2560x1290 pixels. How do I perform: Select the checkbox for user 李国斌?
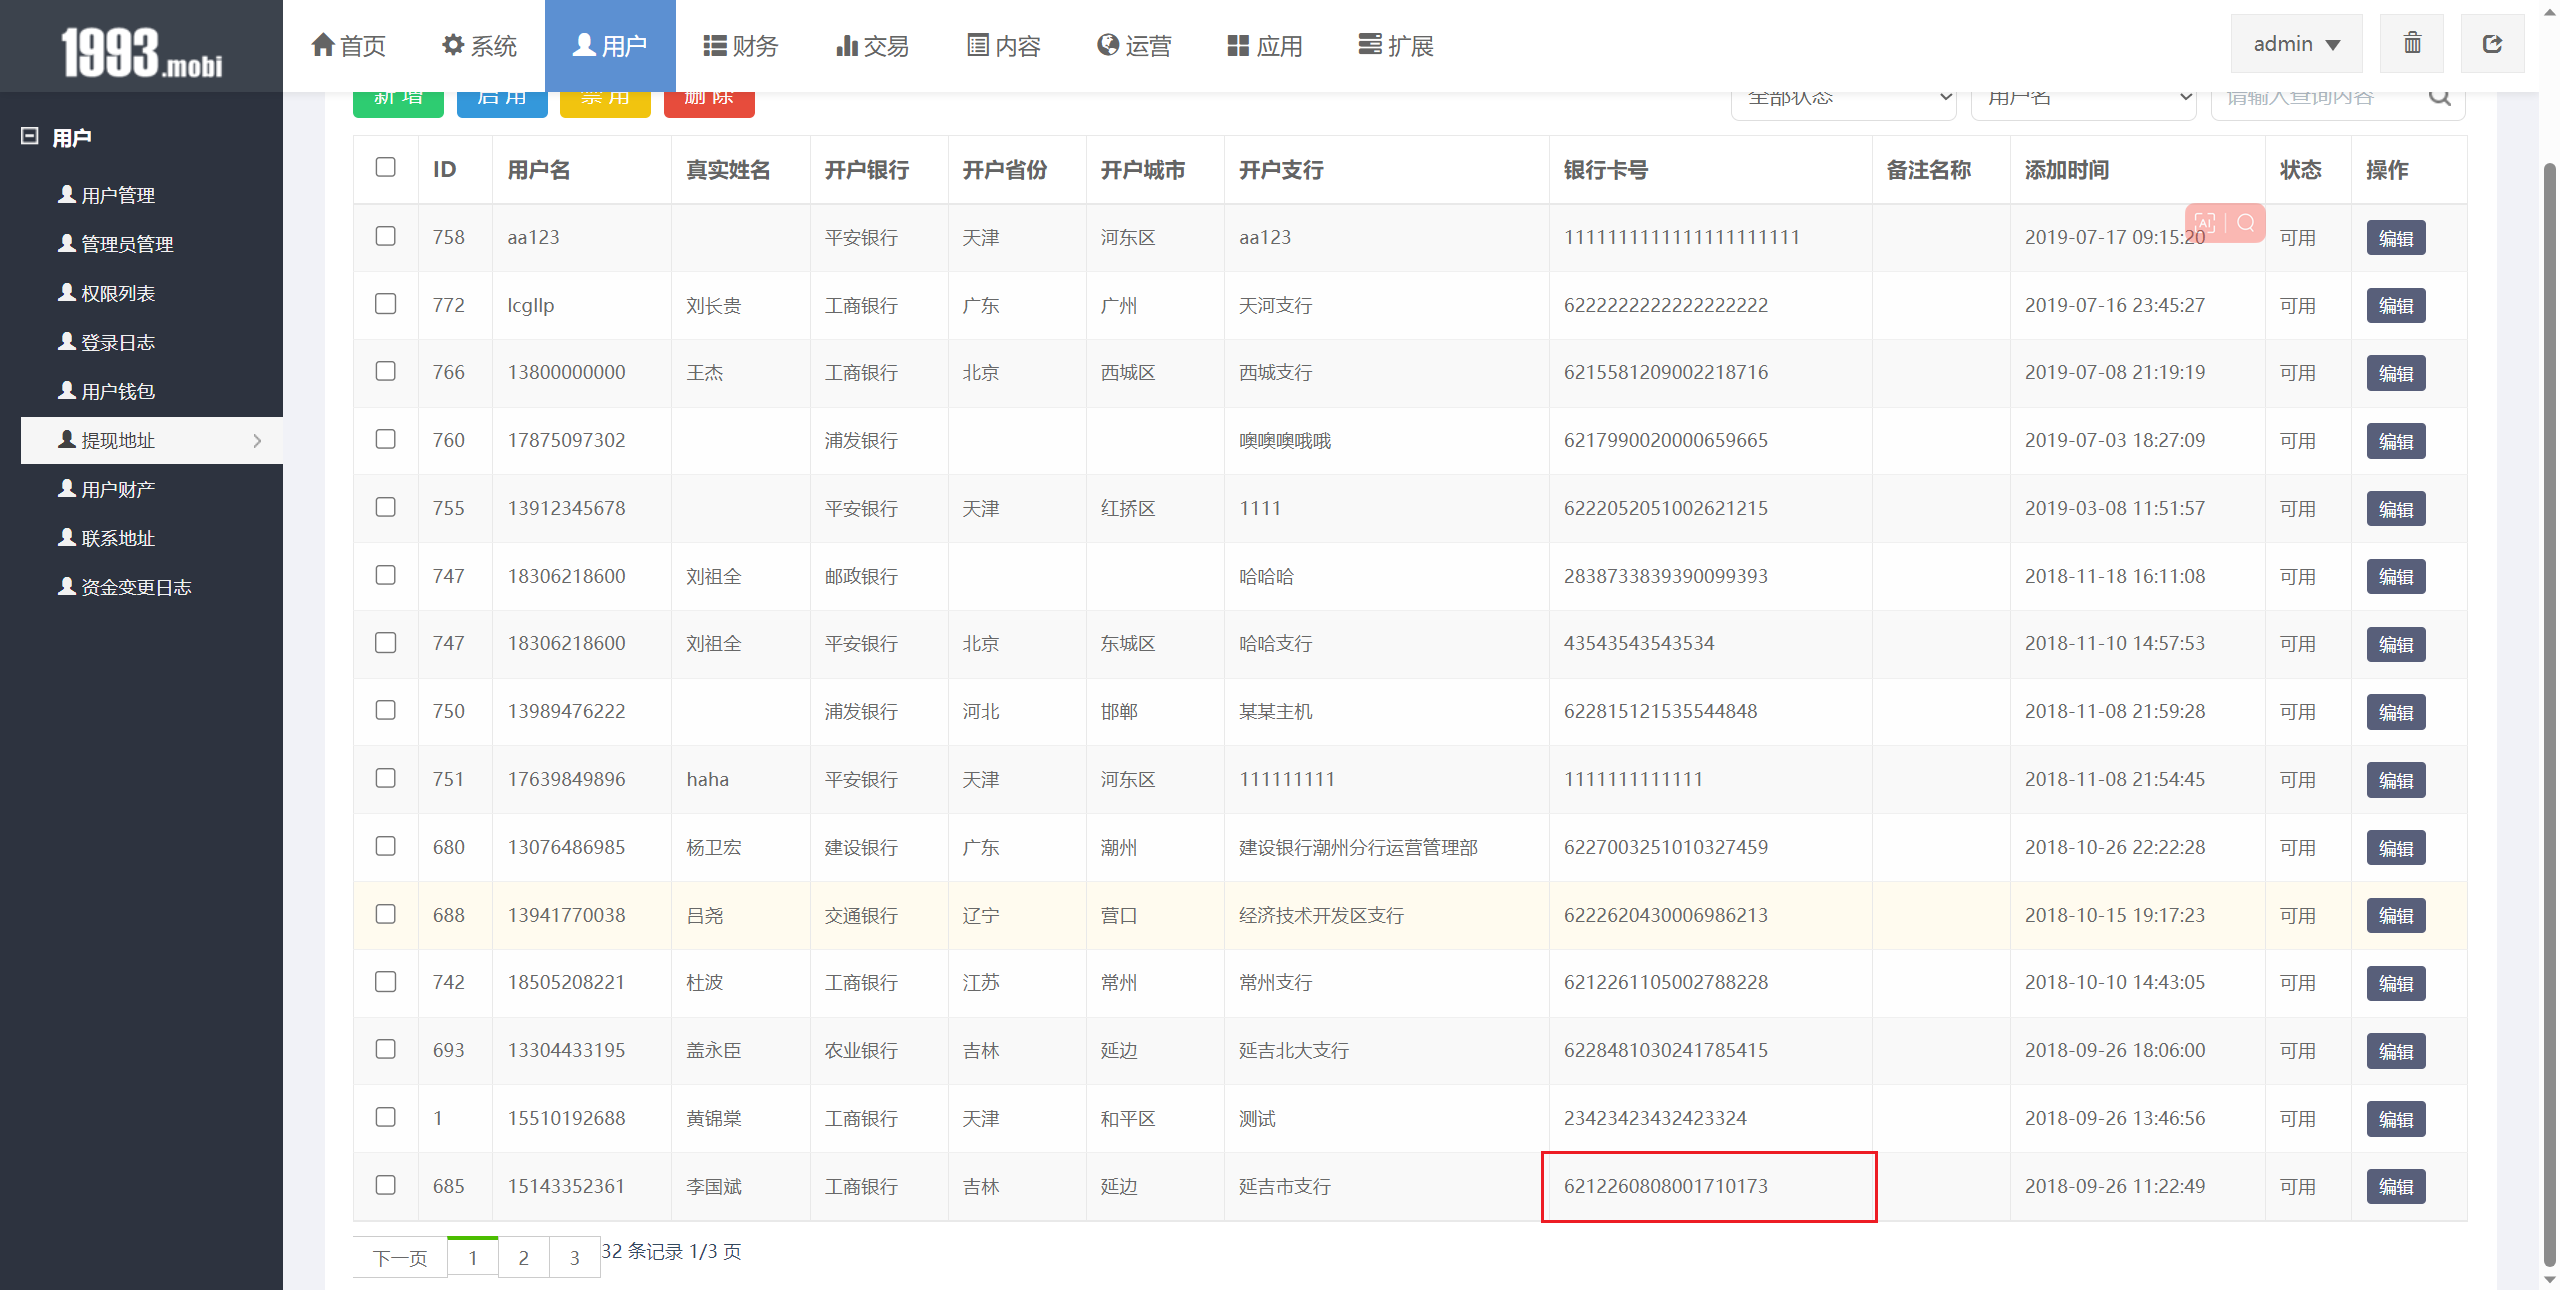[385, 1185]
